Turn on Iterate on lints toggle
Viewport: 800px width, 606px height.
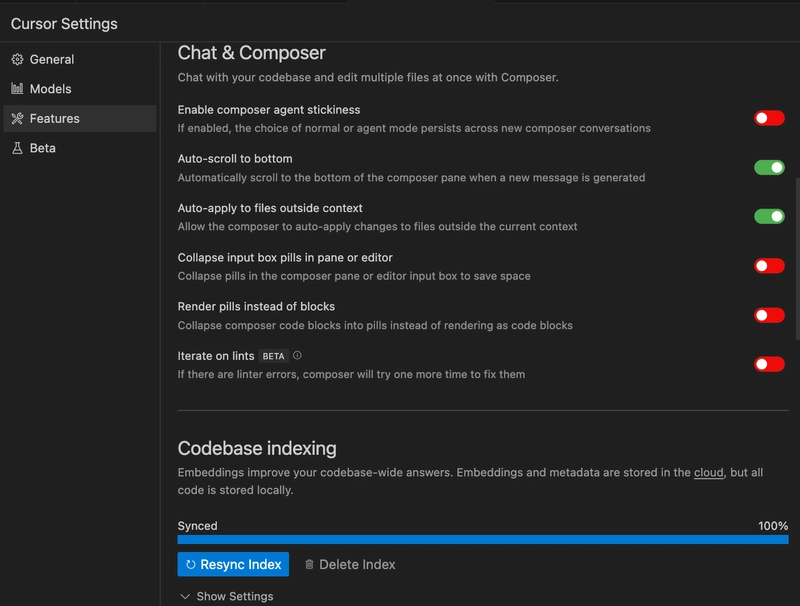(x=769, y=364)
